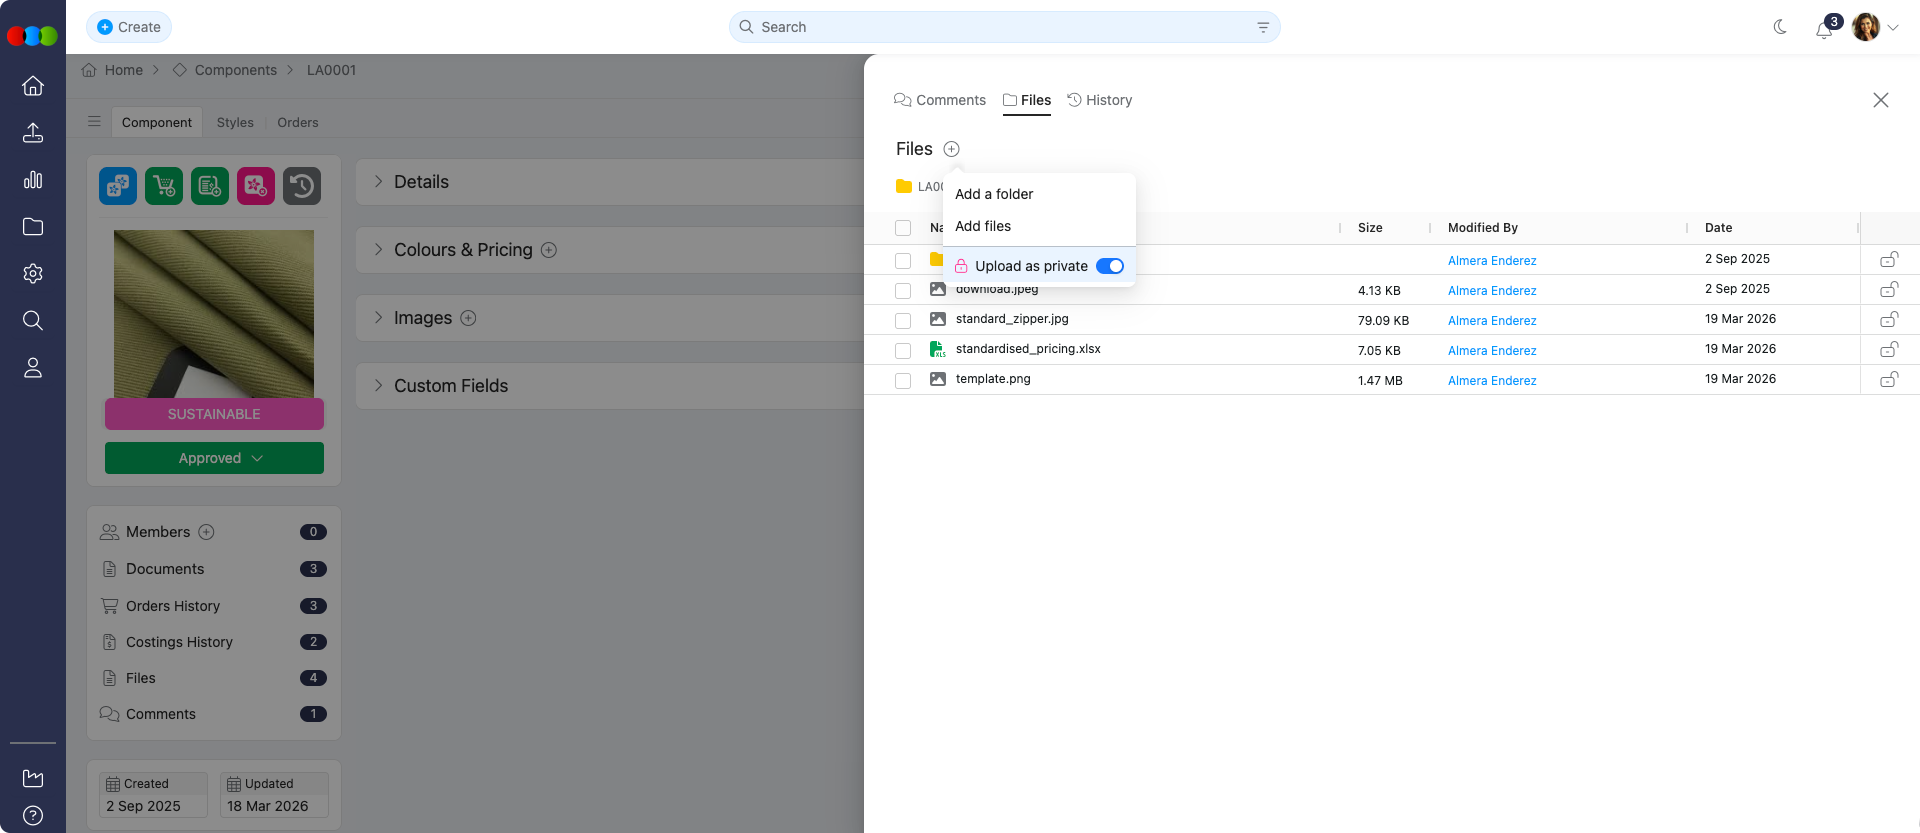Open the user profile icon in sidebar

(x=33, y=368)
